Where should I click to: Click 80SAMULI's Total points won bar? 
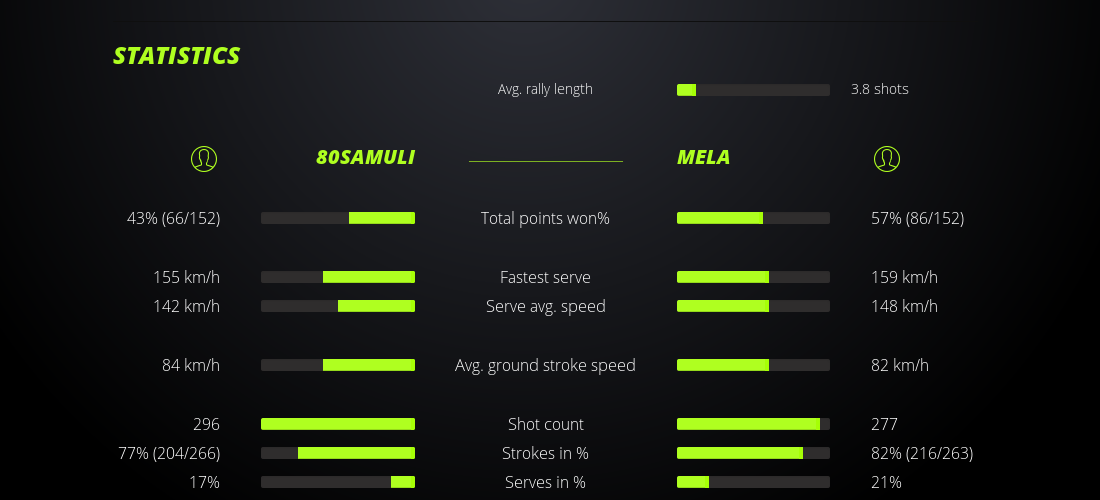tap(338, 218)
